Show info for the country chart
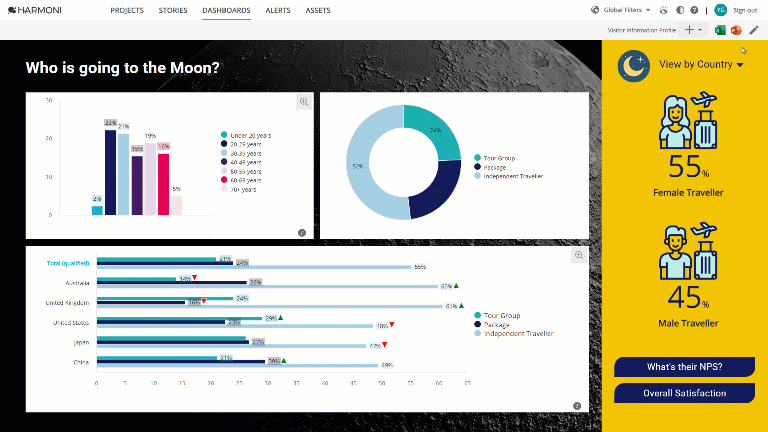Viewport: 768px width, 432px height. pyautogui.click(x=577, y=406)
